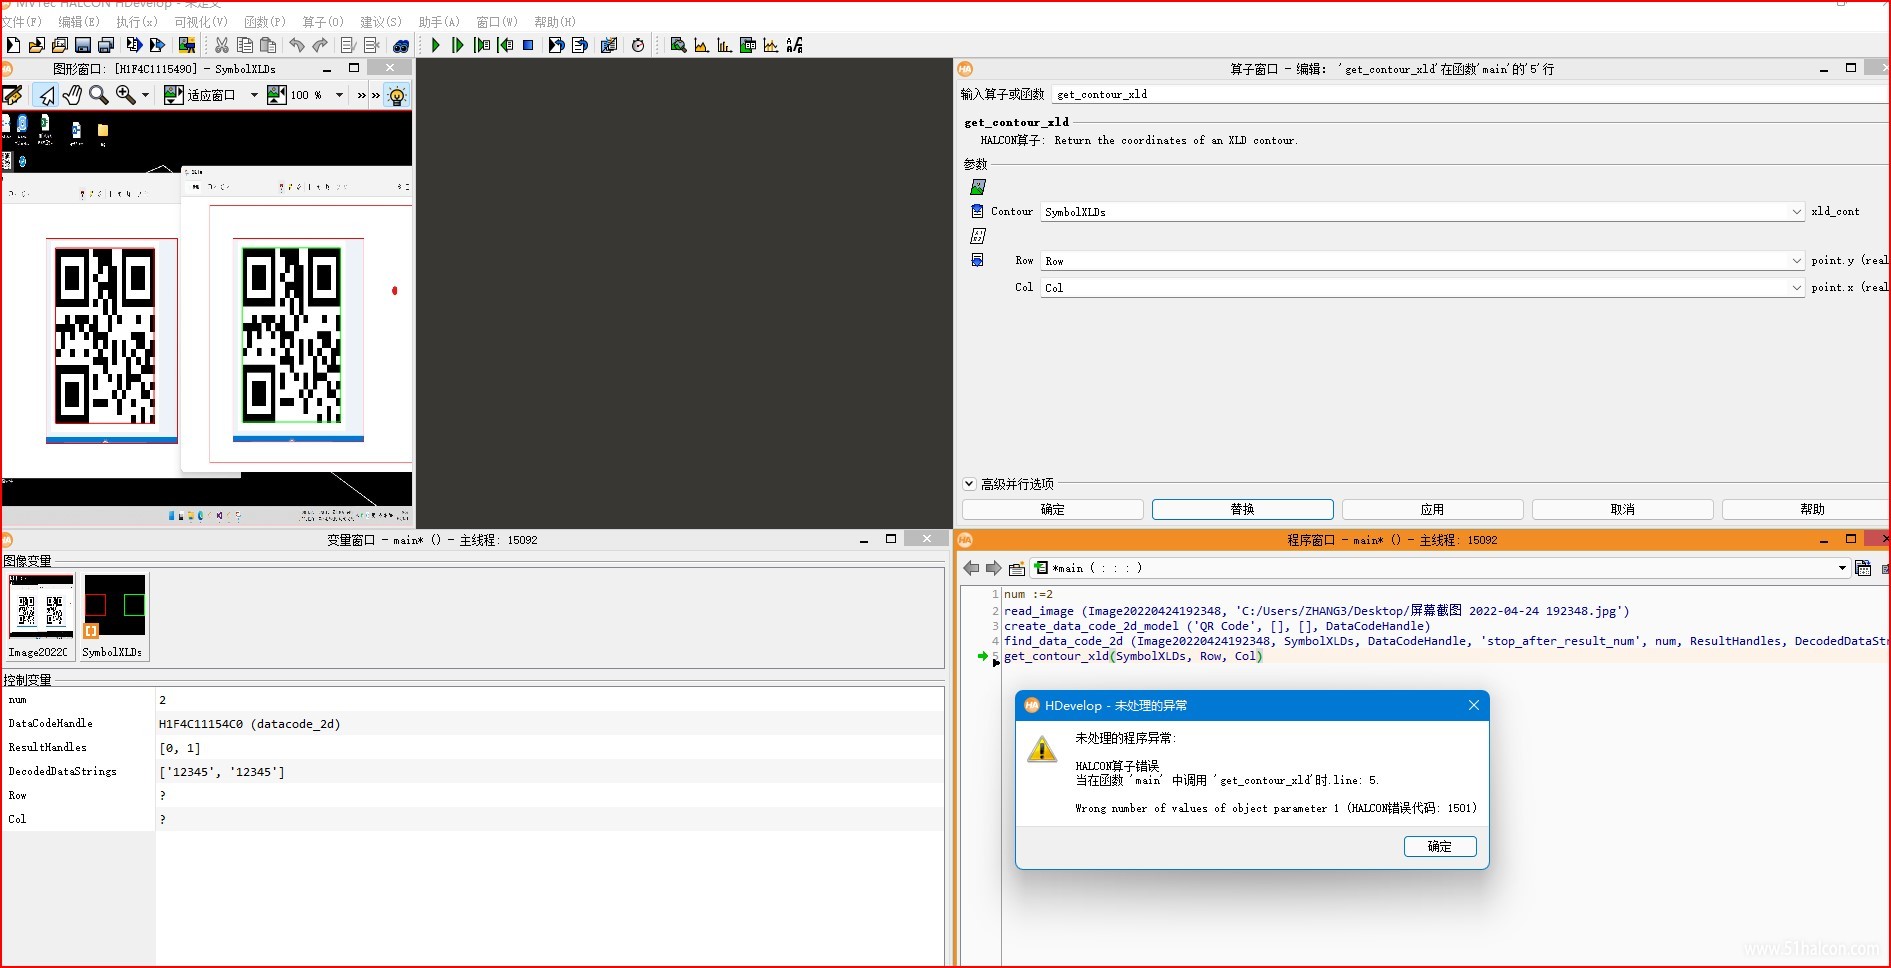Open the feature histogram icon

[725, 45]
